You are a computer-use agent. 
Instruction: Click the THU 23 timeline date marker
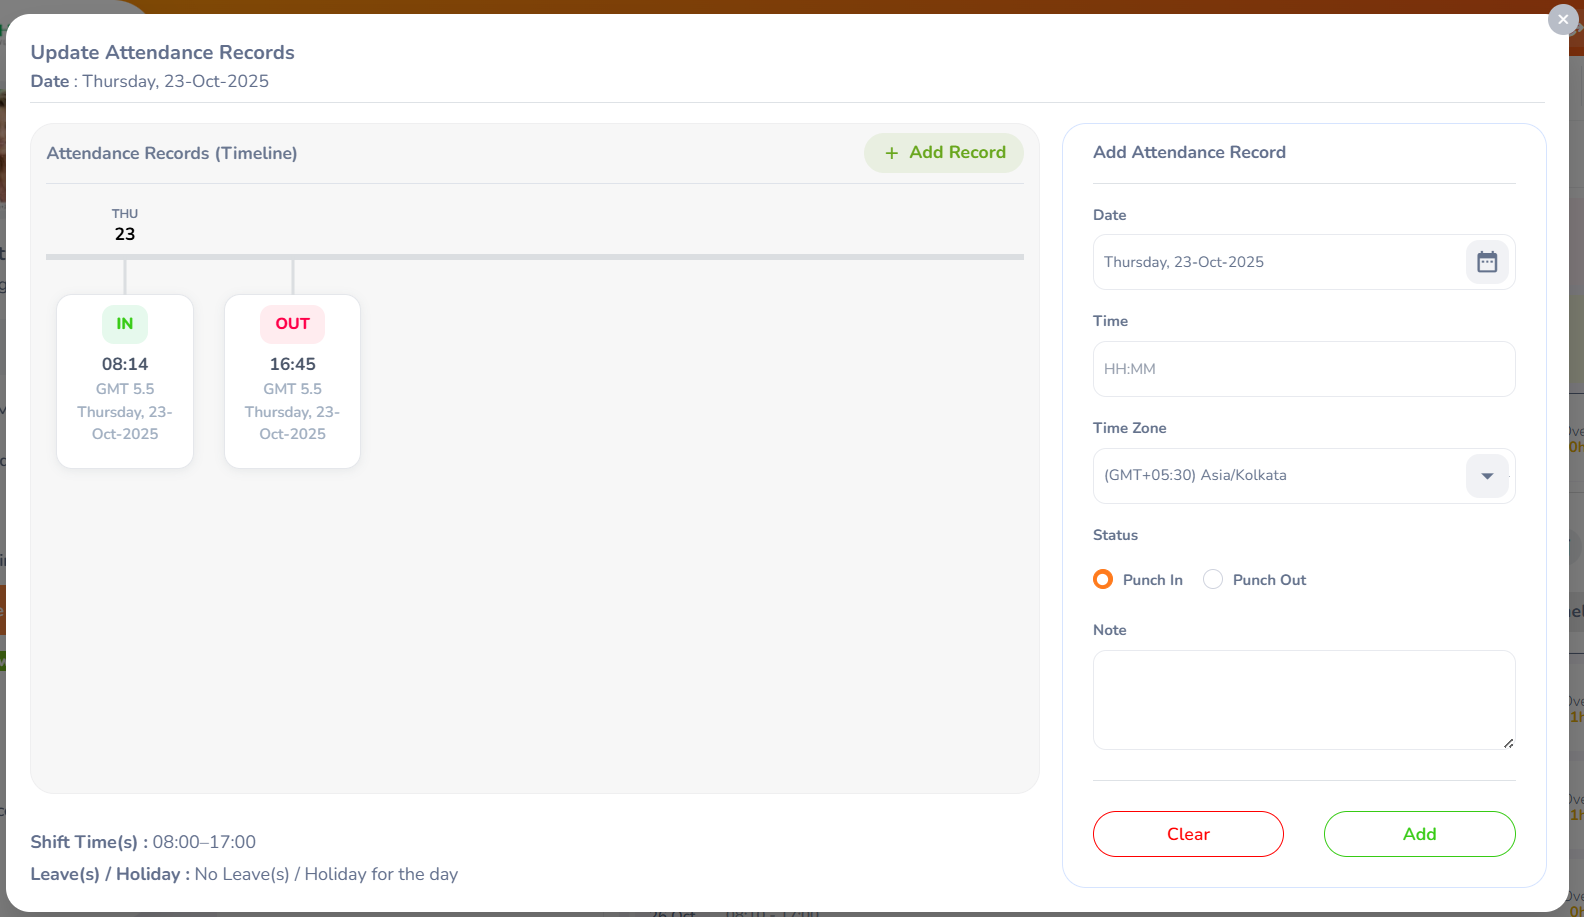(x=125, y=225)
